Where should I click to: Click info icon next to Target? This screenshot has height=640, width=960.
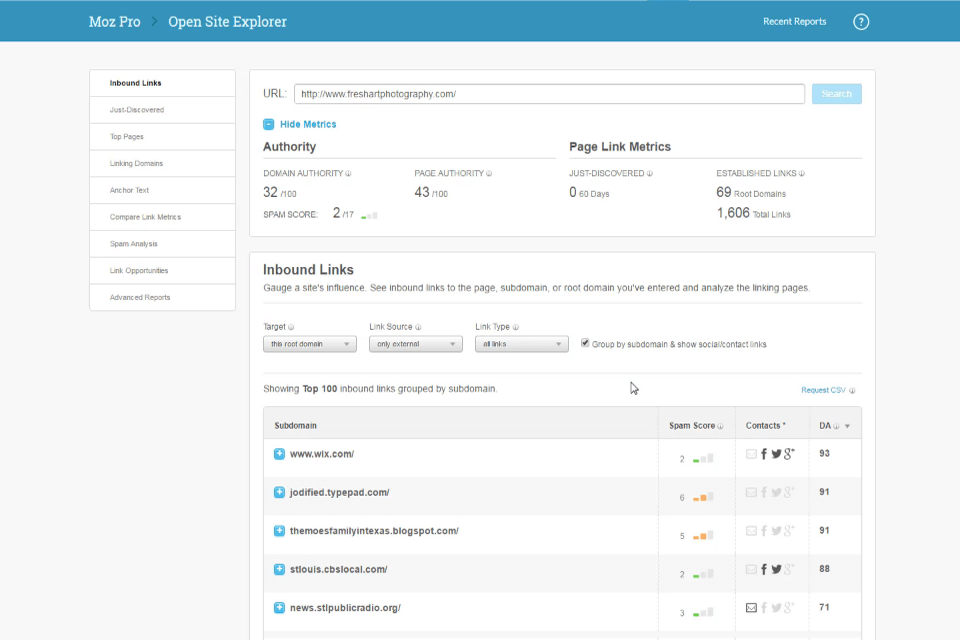click(291, 328)
